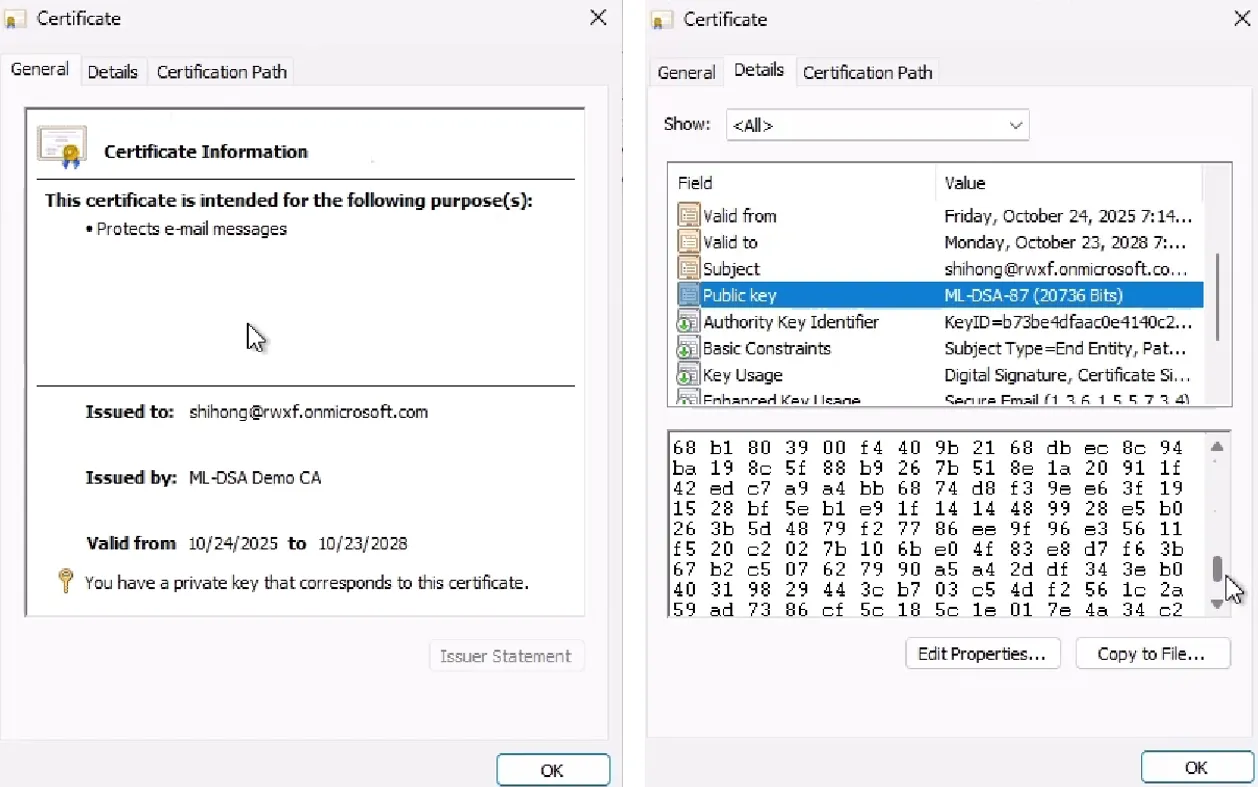This screenshot has height=787, width=1258.
Task: Click the Copy to File button
Action: click(x=1153, y=653)
